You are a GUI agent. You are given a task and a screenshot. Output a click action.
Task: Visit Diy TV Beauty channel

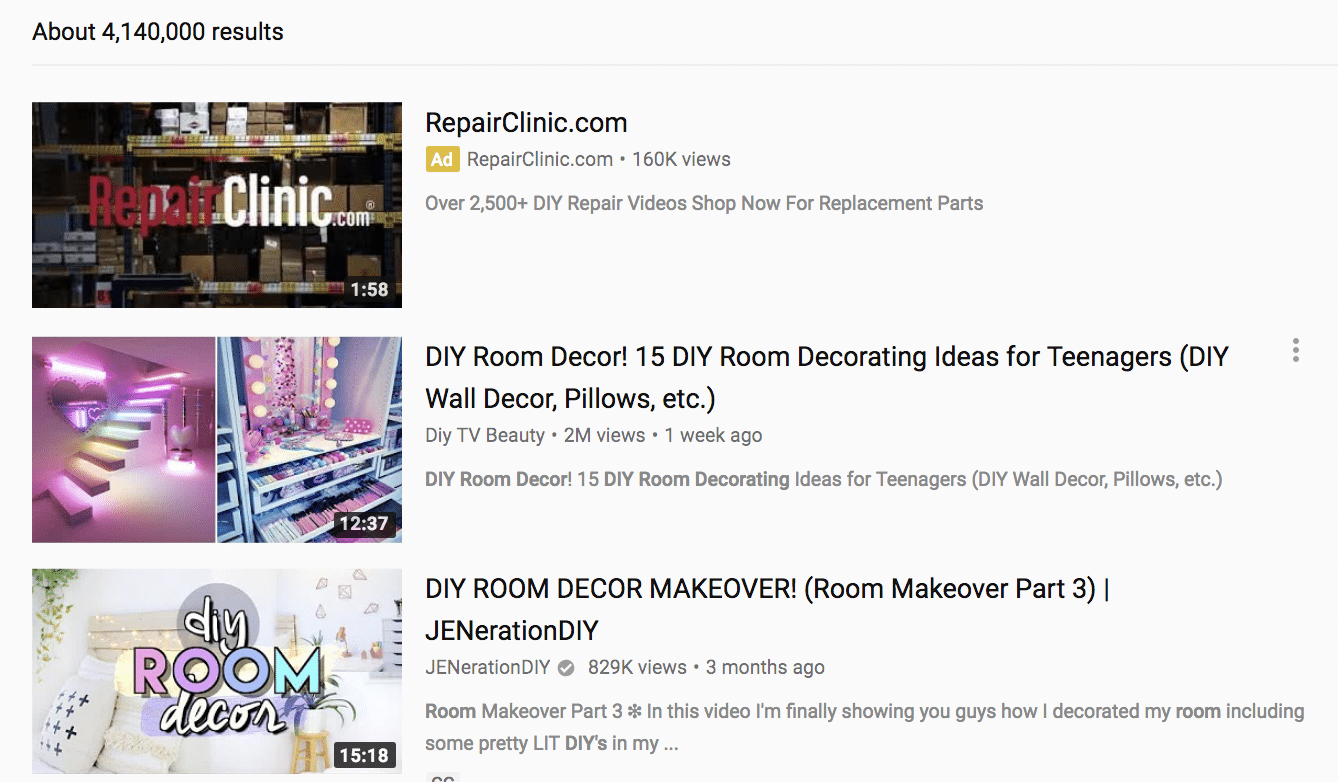tap(485, 435)
